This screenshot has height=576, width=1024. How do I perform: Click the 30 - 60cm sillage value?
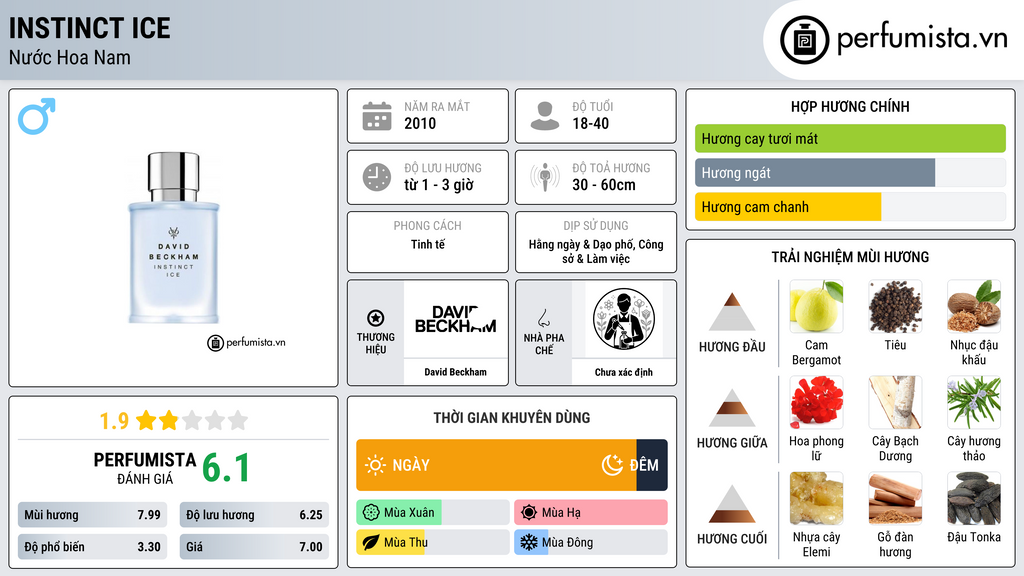pos(603,185)
